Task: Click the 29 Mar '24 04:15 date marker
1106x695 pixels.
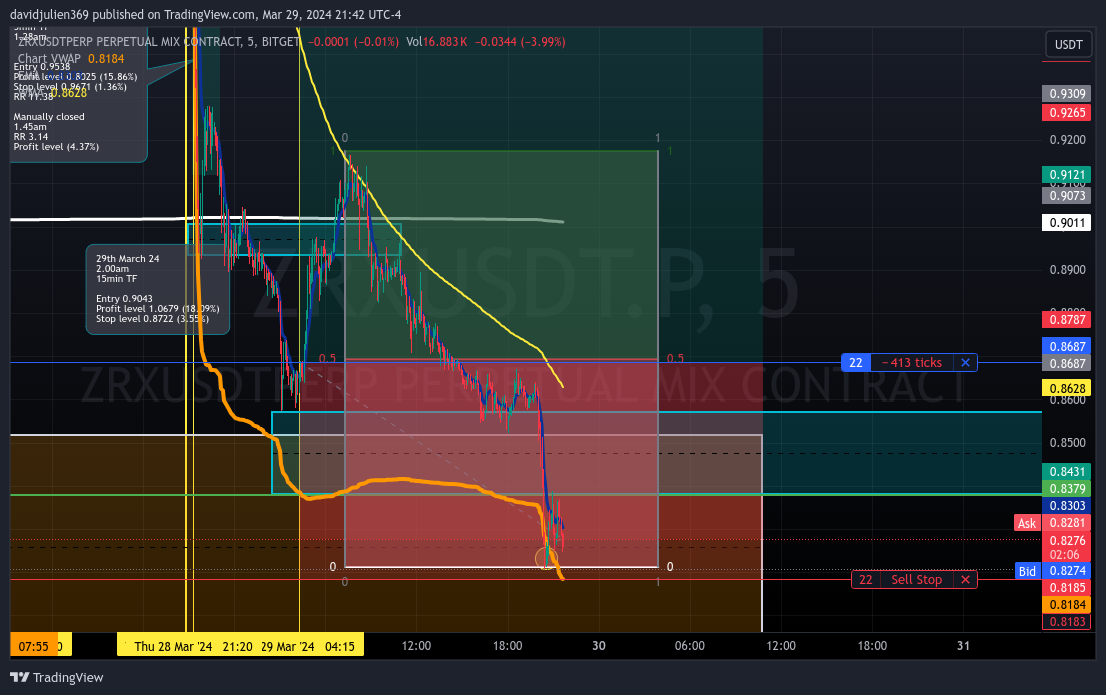Action: (x=310, y=646)
